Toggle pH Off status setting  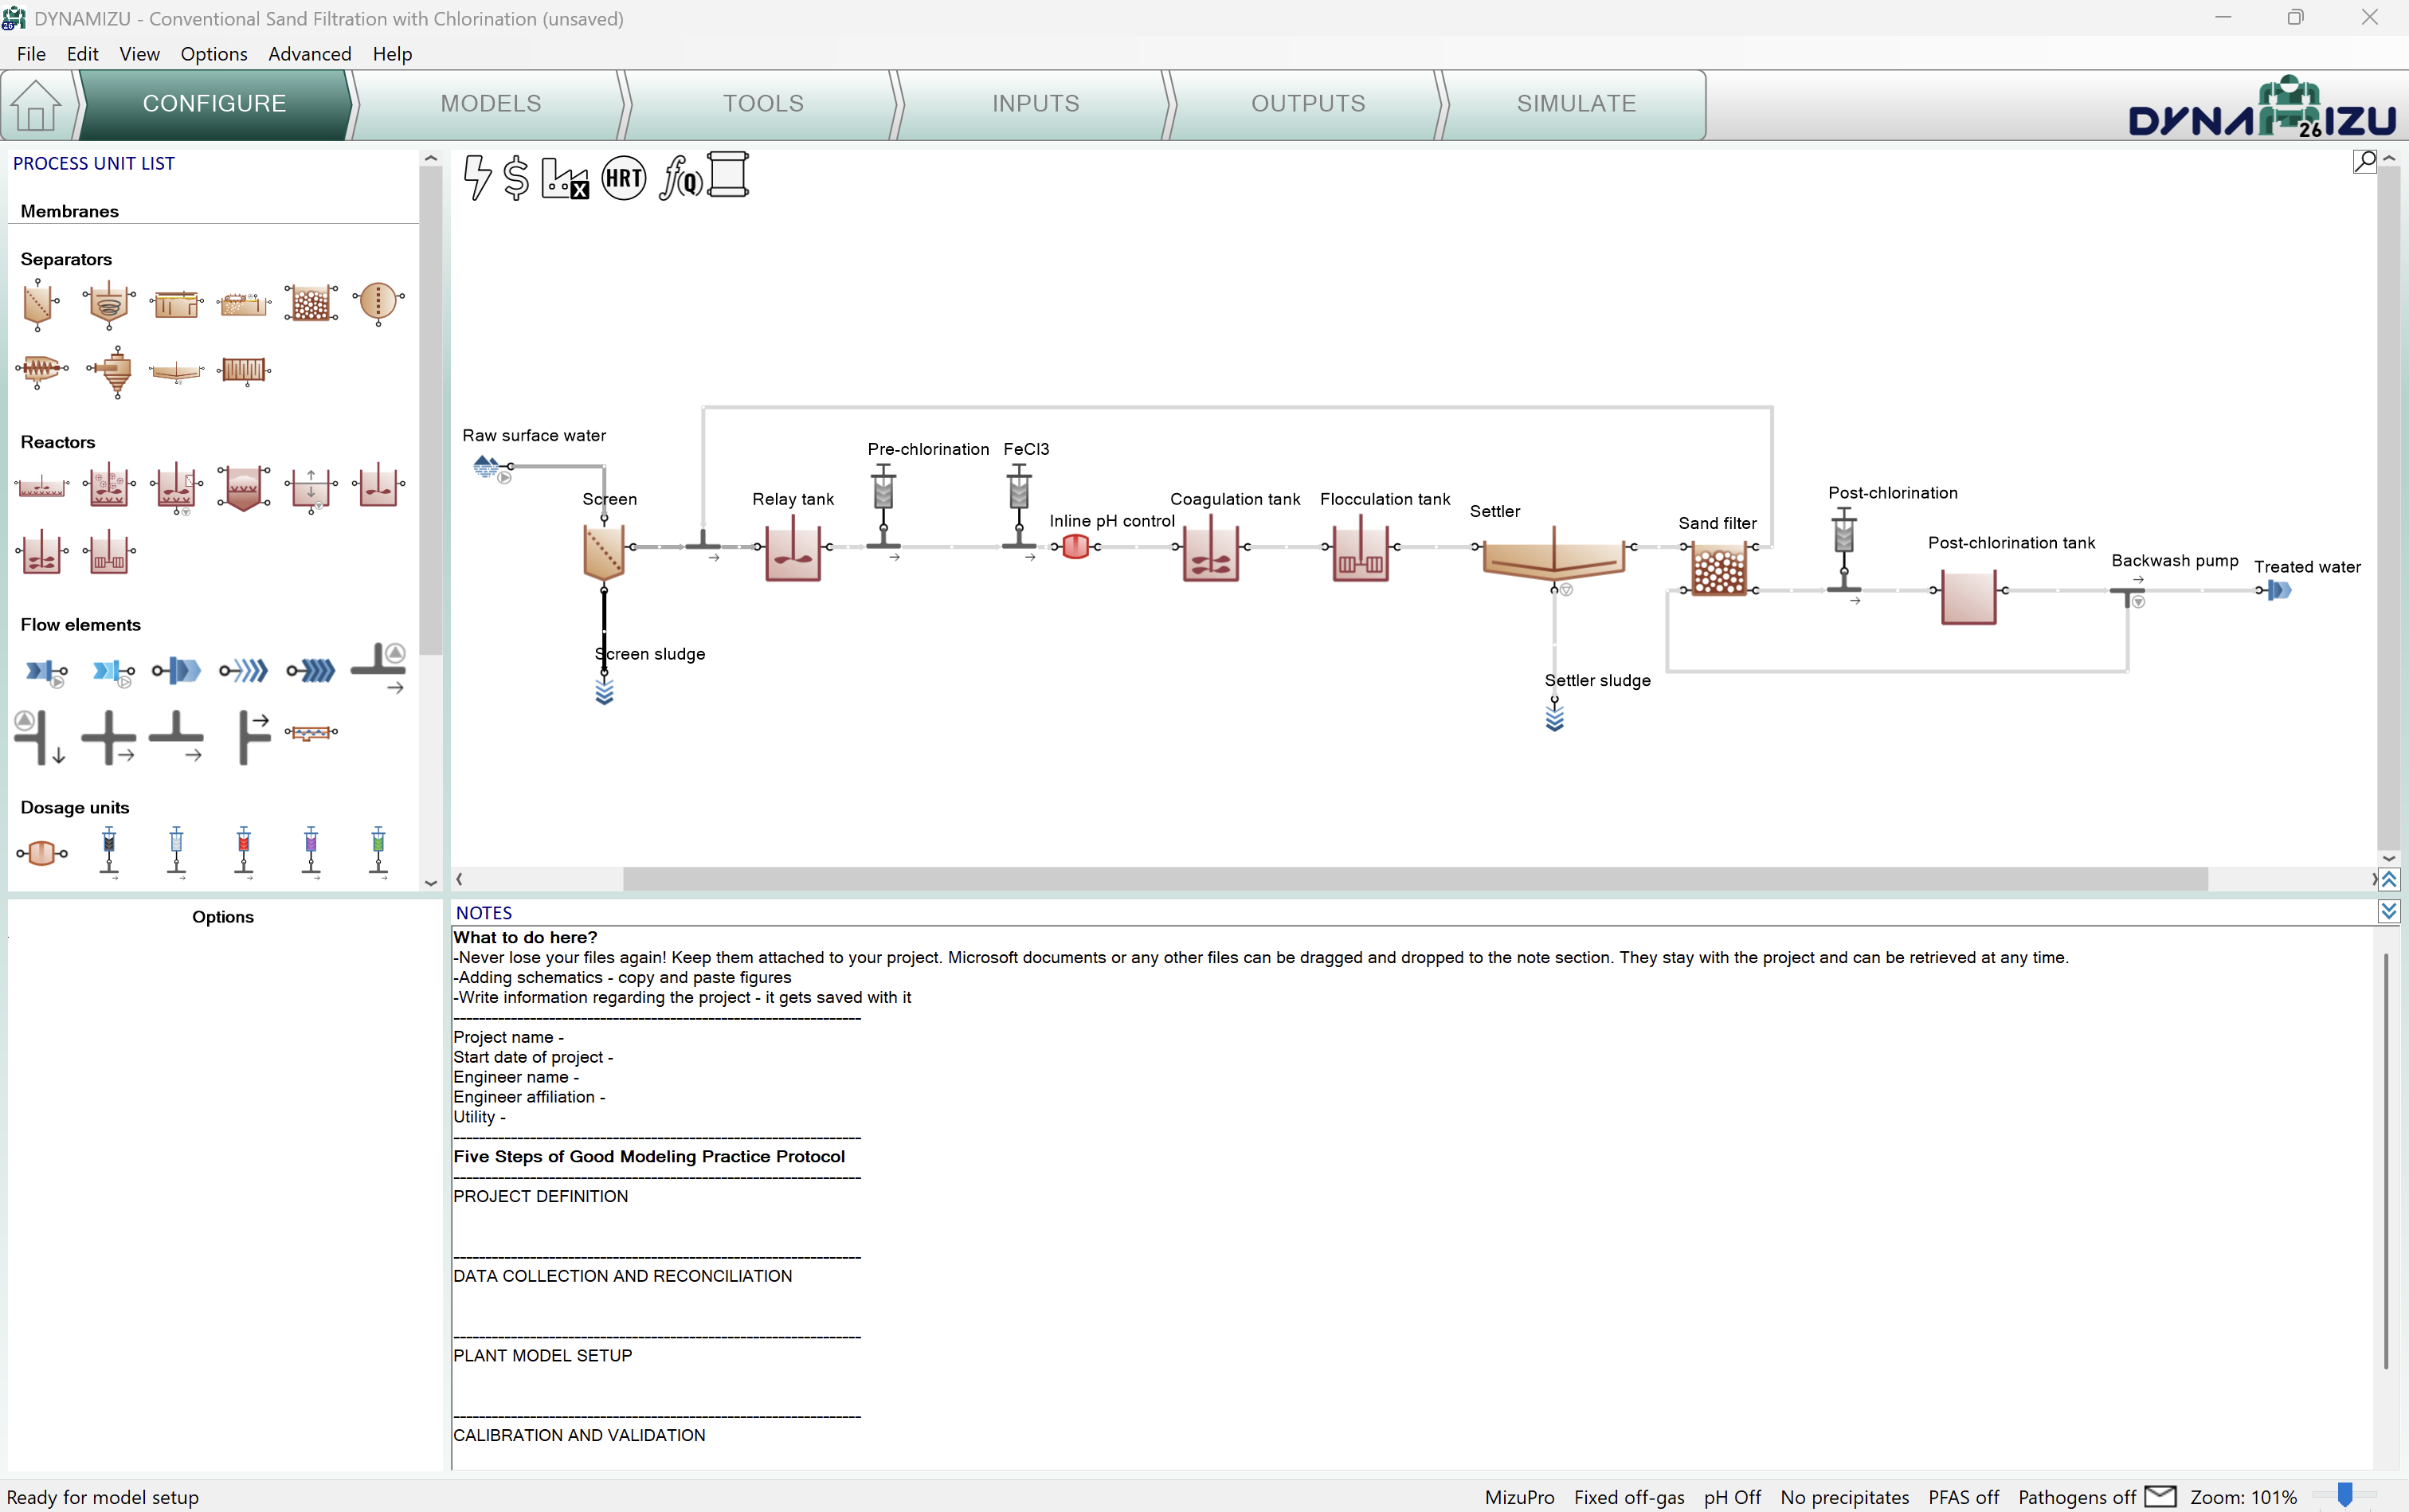(1732, 1497)
